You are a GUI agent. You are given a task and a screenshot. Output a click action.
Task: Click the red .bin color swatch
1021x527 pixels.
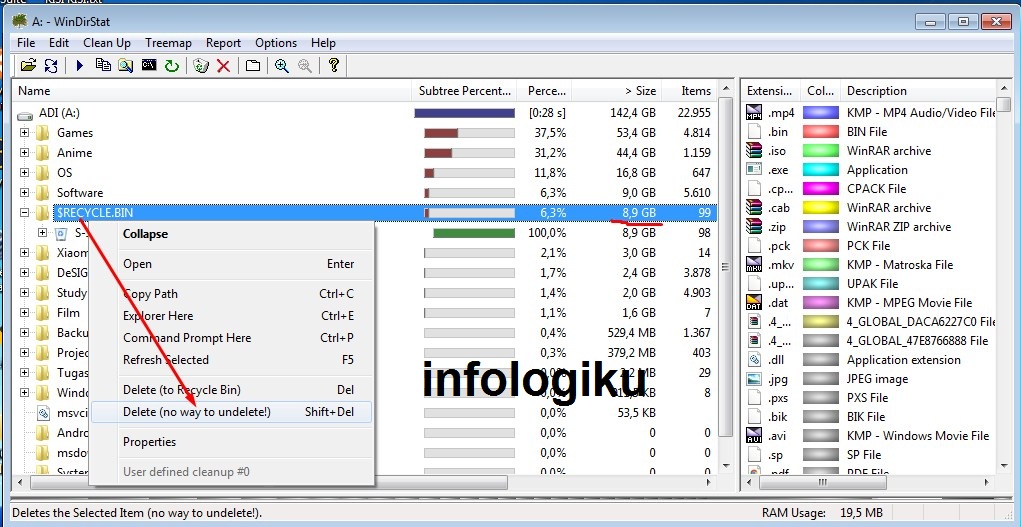(x=820, y=132)
